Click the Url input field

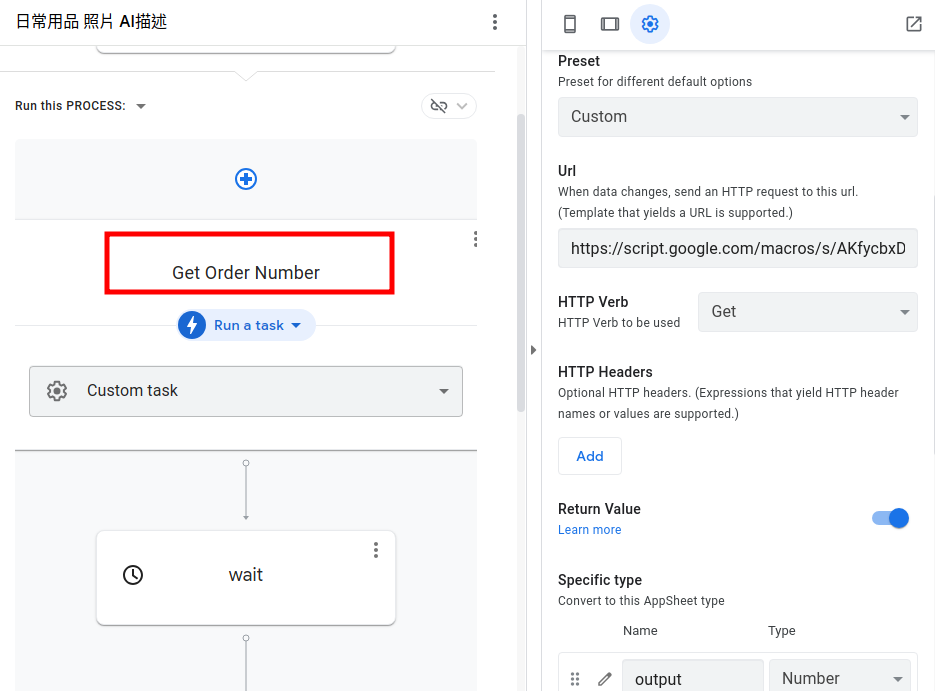(738, 248)
